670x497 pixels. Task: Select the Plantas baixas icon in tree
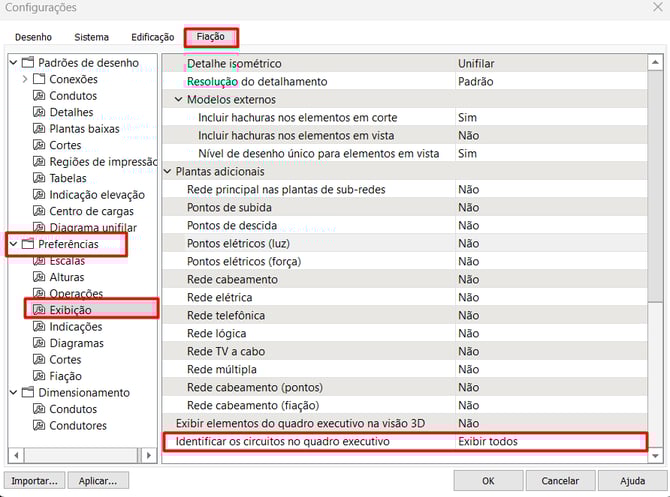point(40,129)
